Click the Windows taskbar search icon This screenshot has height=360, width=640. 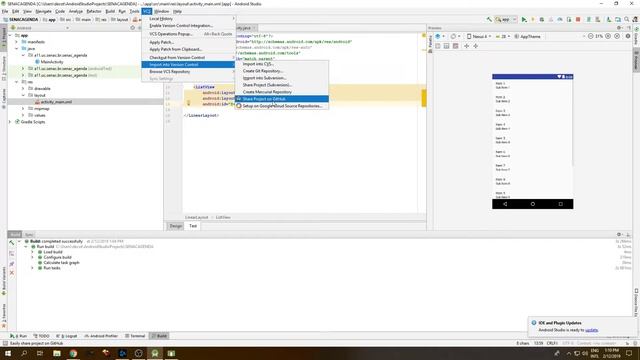[24, 353]
